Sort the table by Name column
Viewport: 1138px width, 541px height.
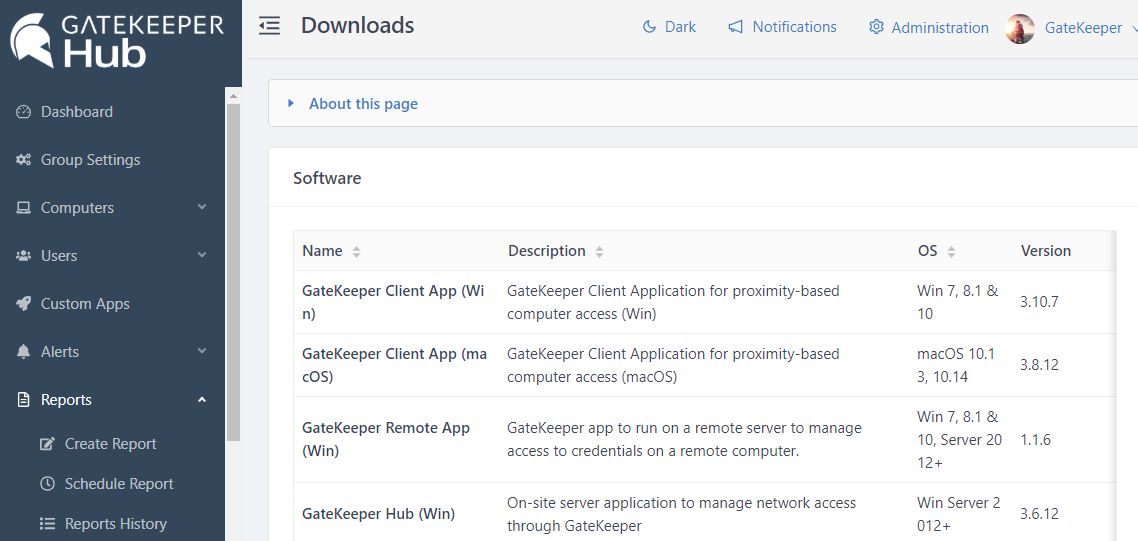tap(356, 252)
